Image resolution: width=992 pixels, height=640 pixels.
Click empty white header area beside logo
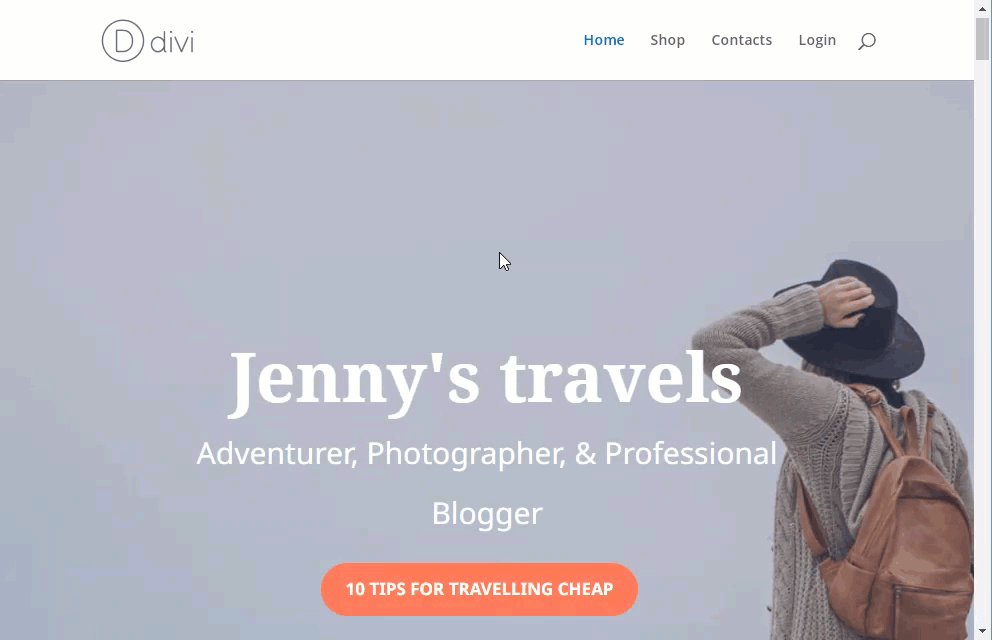coord(380,40)
